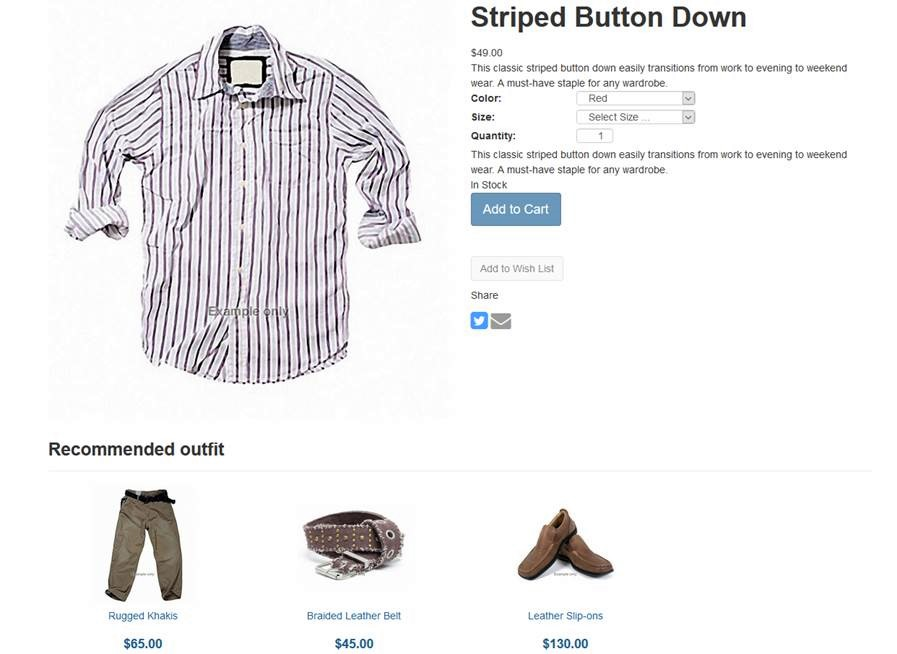
Task: Share product via email envelope icon
Action: coord(501,321)
